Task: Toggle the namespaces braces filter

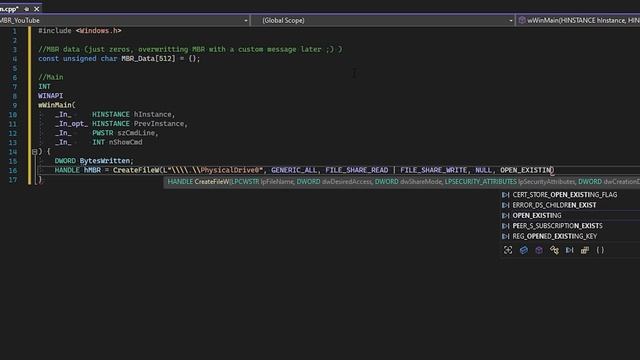Action: click(600, 250)
